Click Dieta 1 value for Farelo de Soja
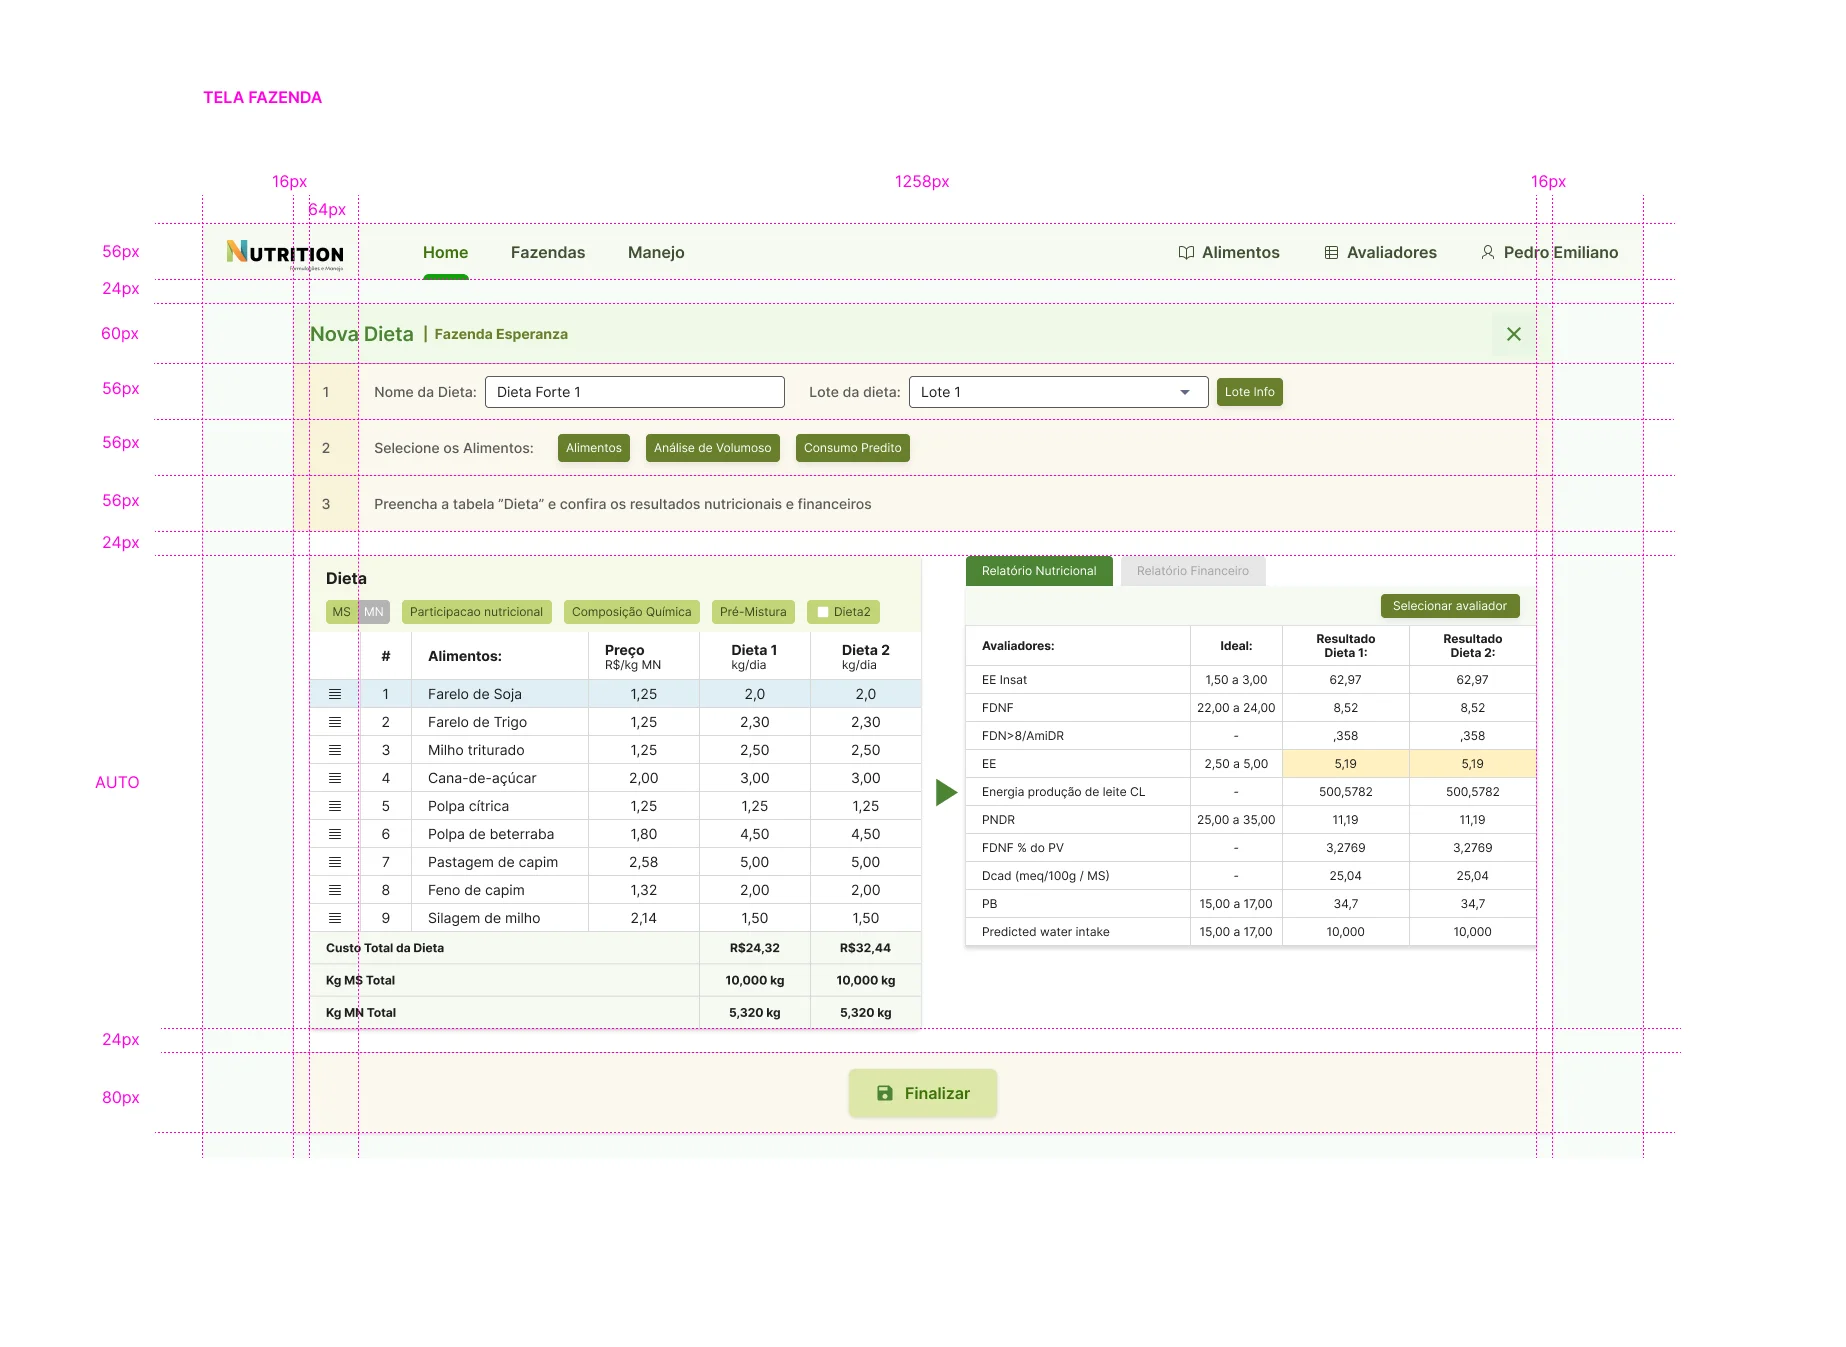 [x=755, y=694]
